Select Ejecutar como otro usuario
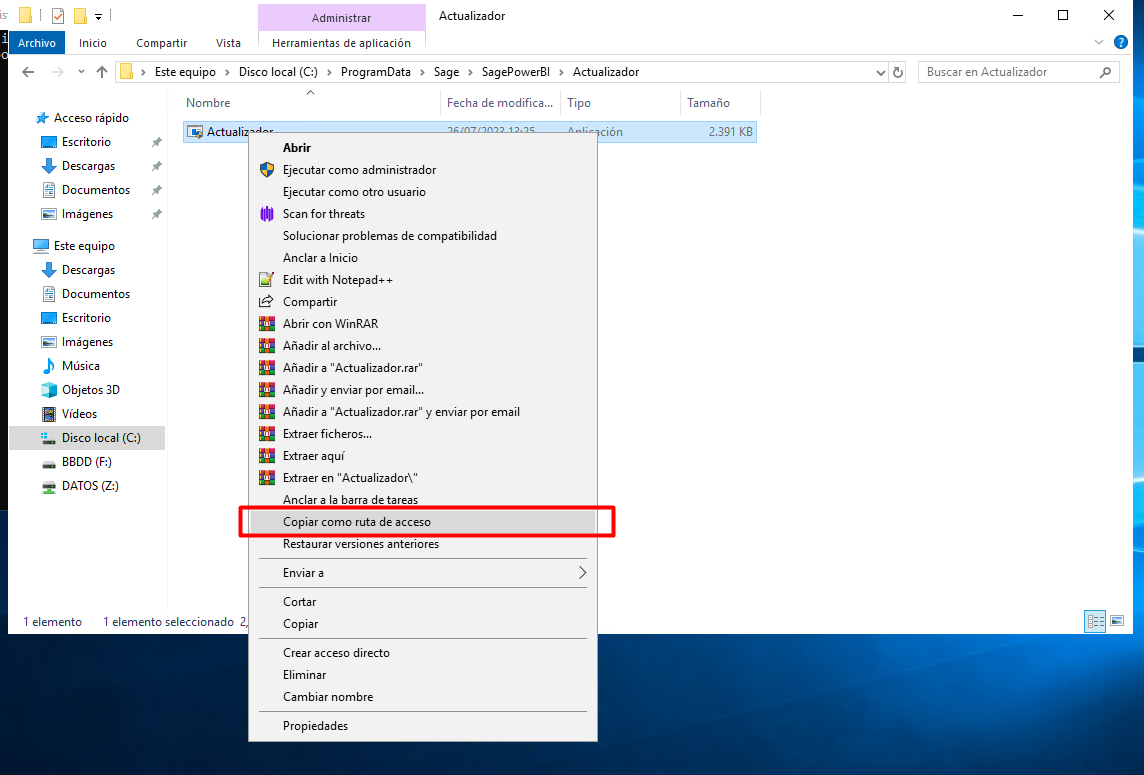 423,192
